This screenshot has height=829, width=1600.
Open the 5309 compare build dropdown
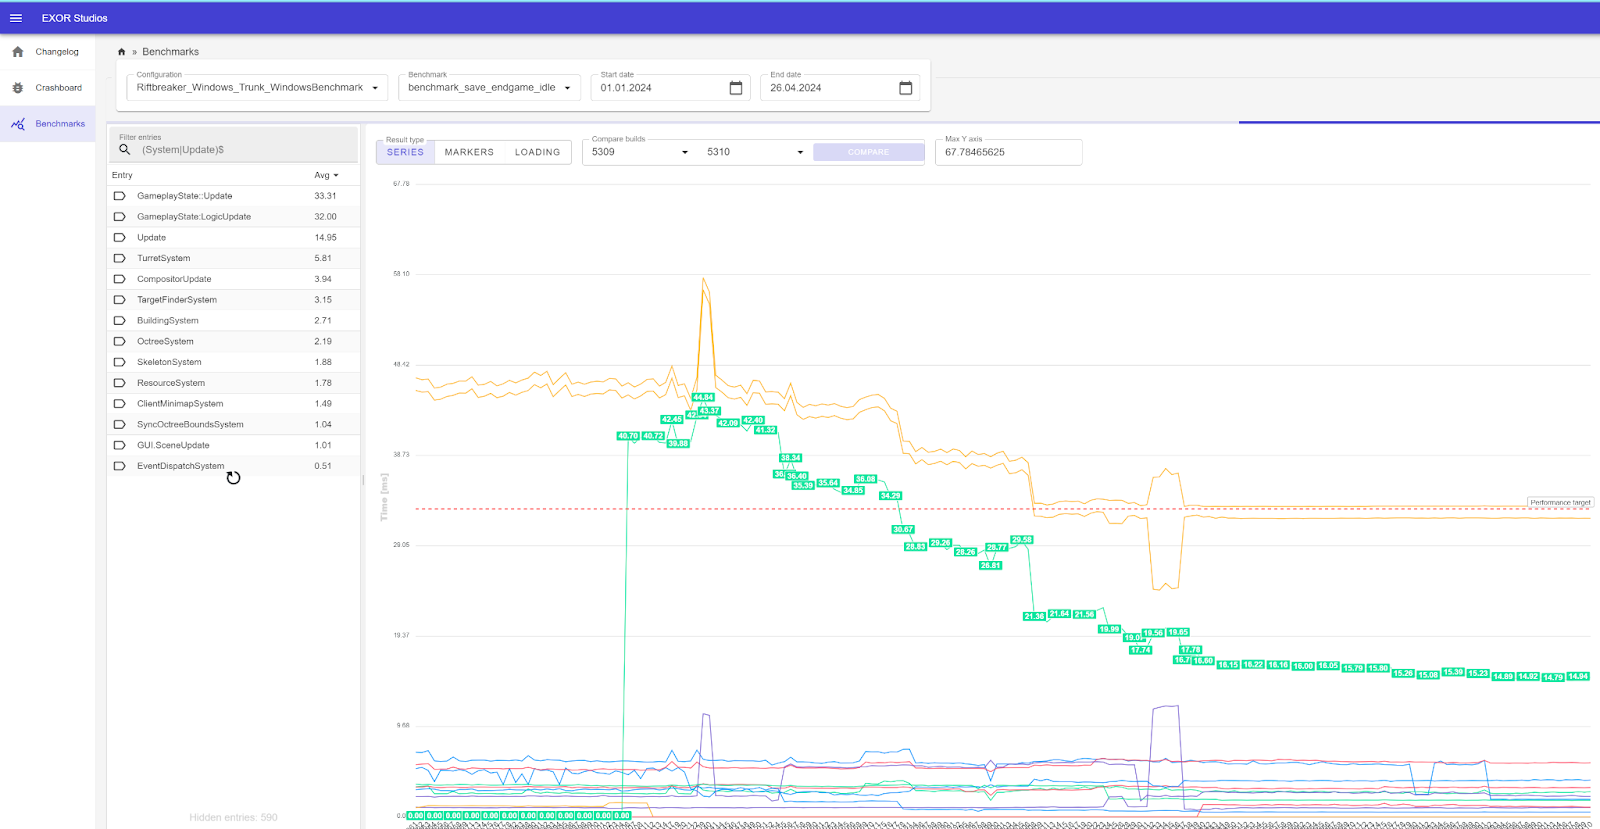coord(685,152)
